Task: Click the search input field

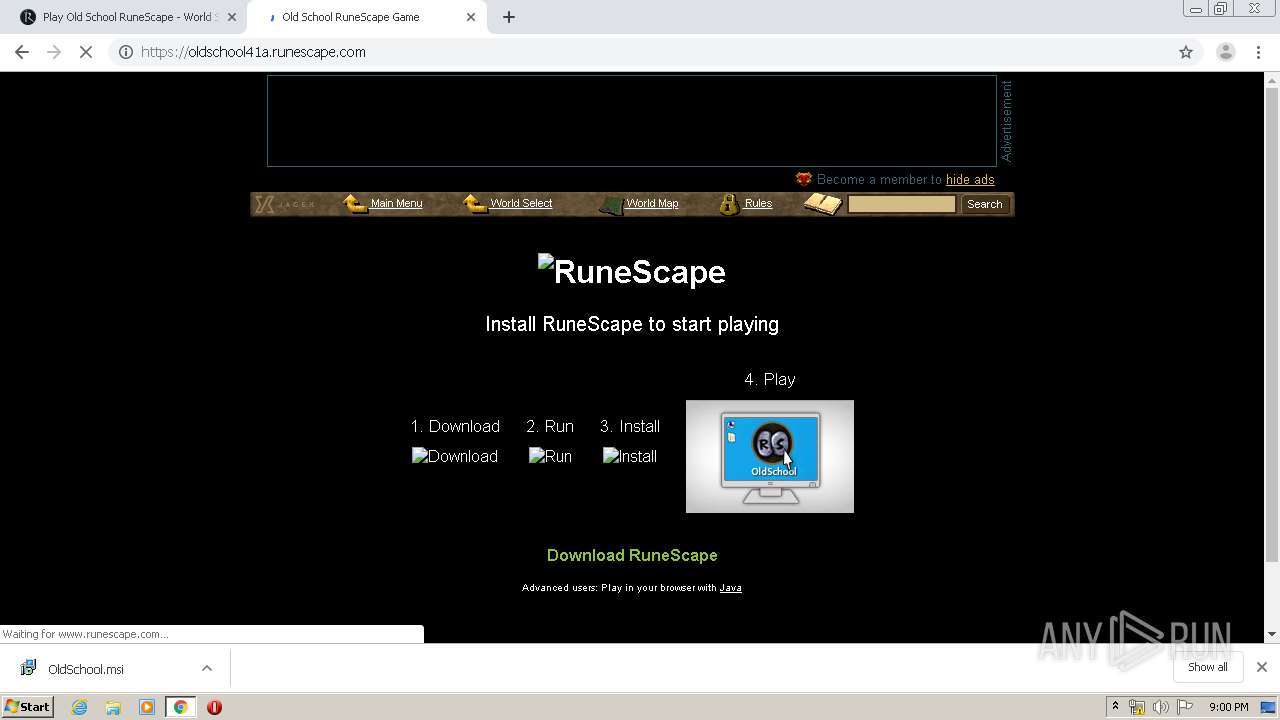Action: pos(902,204)
